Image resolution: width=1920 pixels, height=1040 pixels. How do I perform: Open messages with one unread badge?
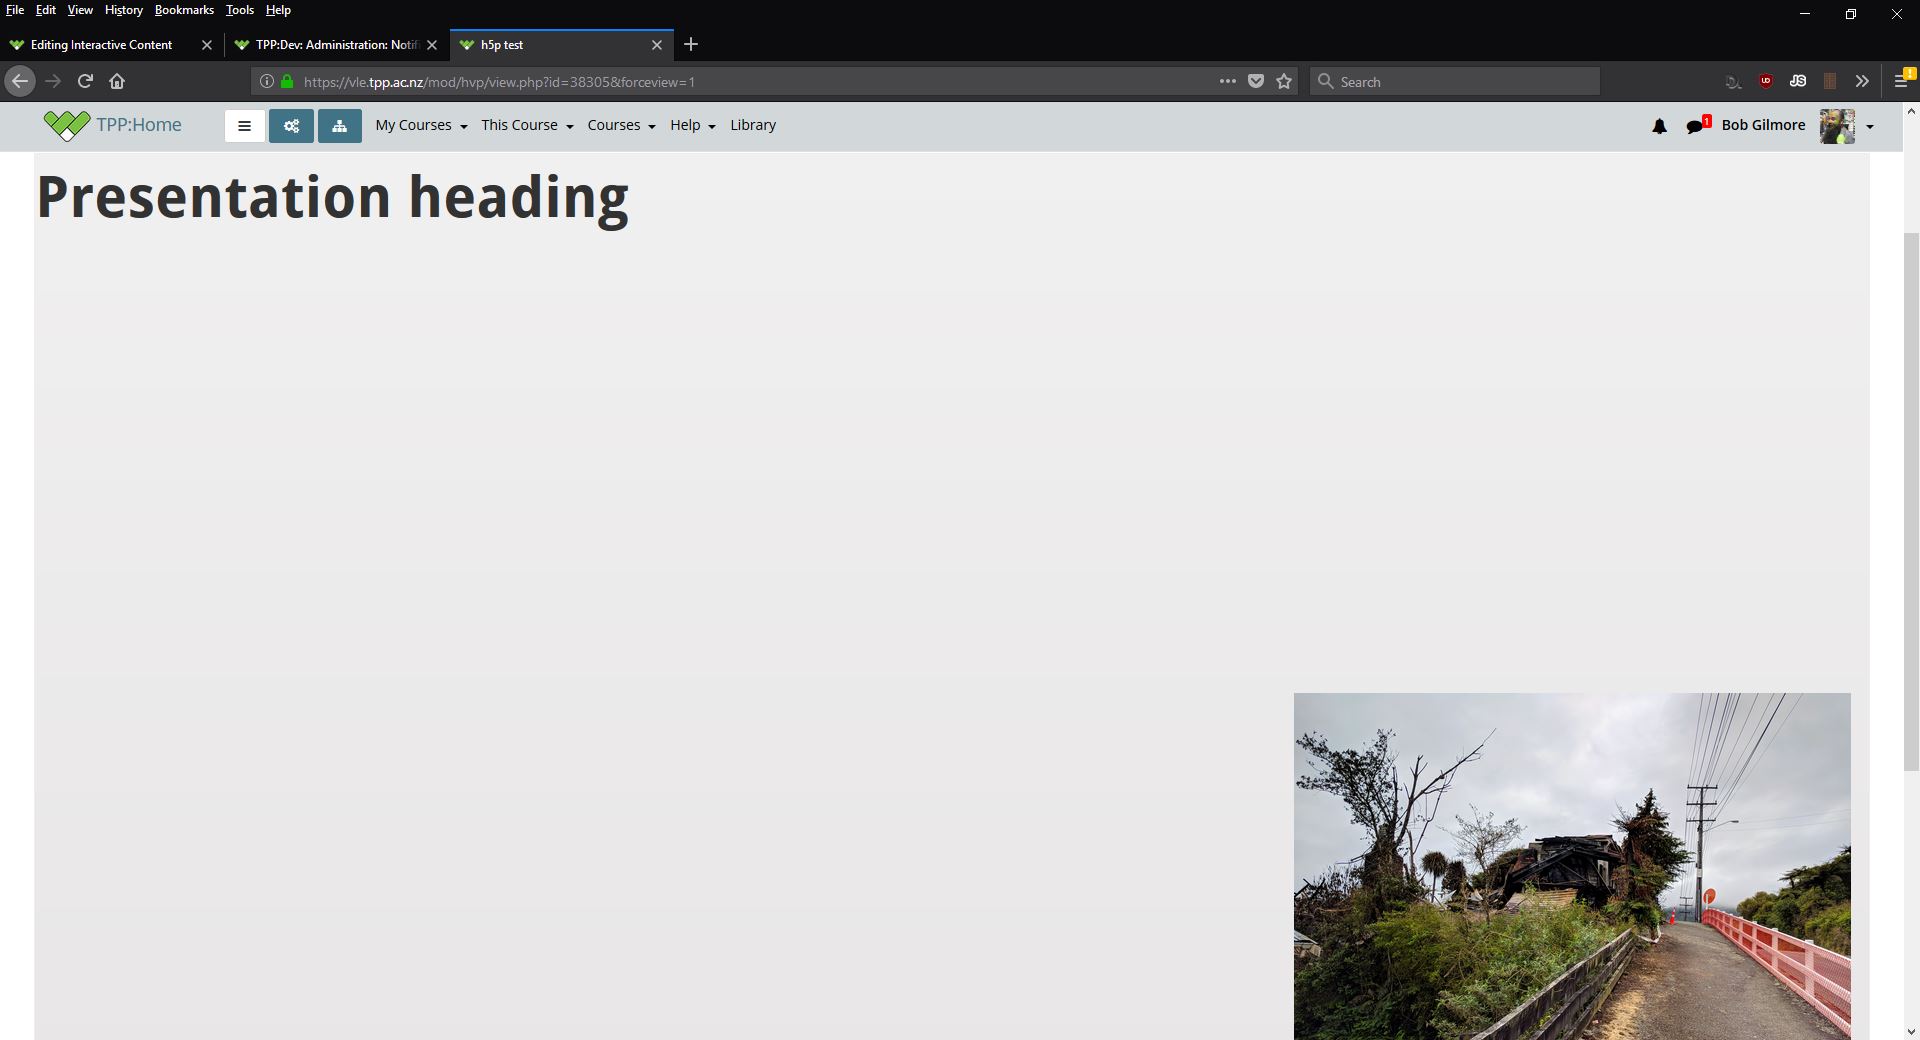pyautogui.click(x=1698, y=125)
